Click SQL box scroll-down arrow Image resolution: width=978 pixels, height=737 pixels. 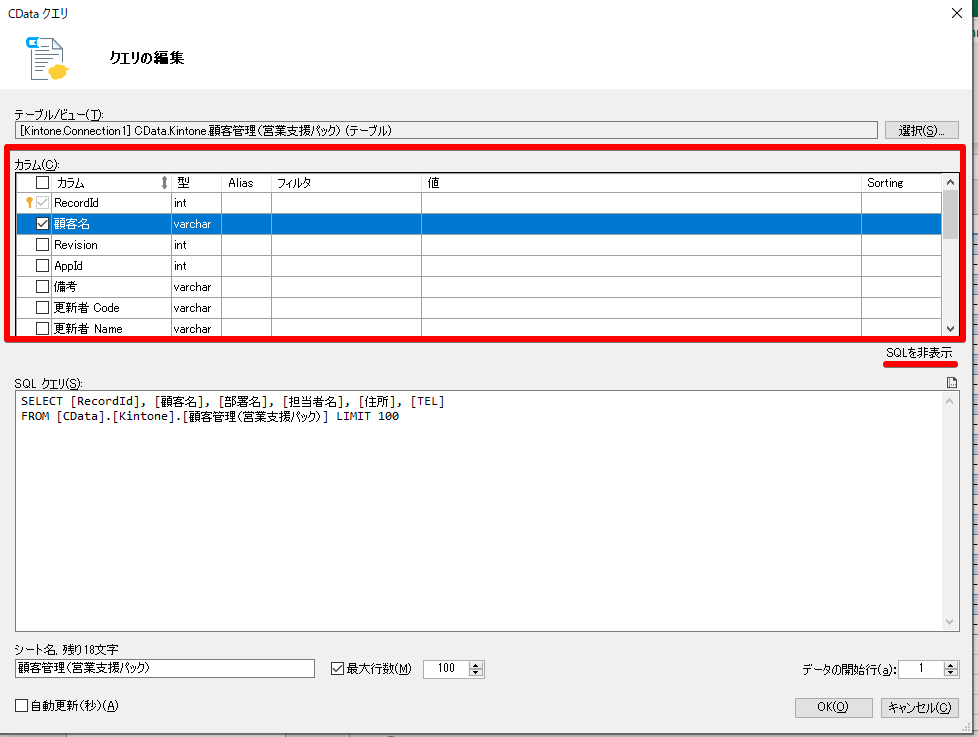click(x=949, y=622)
